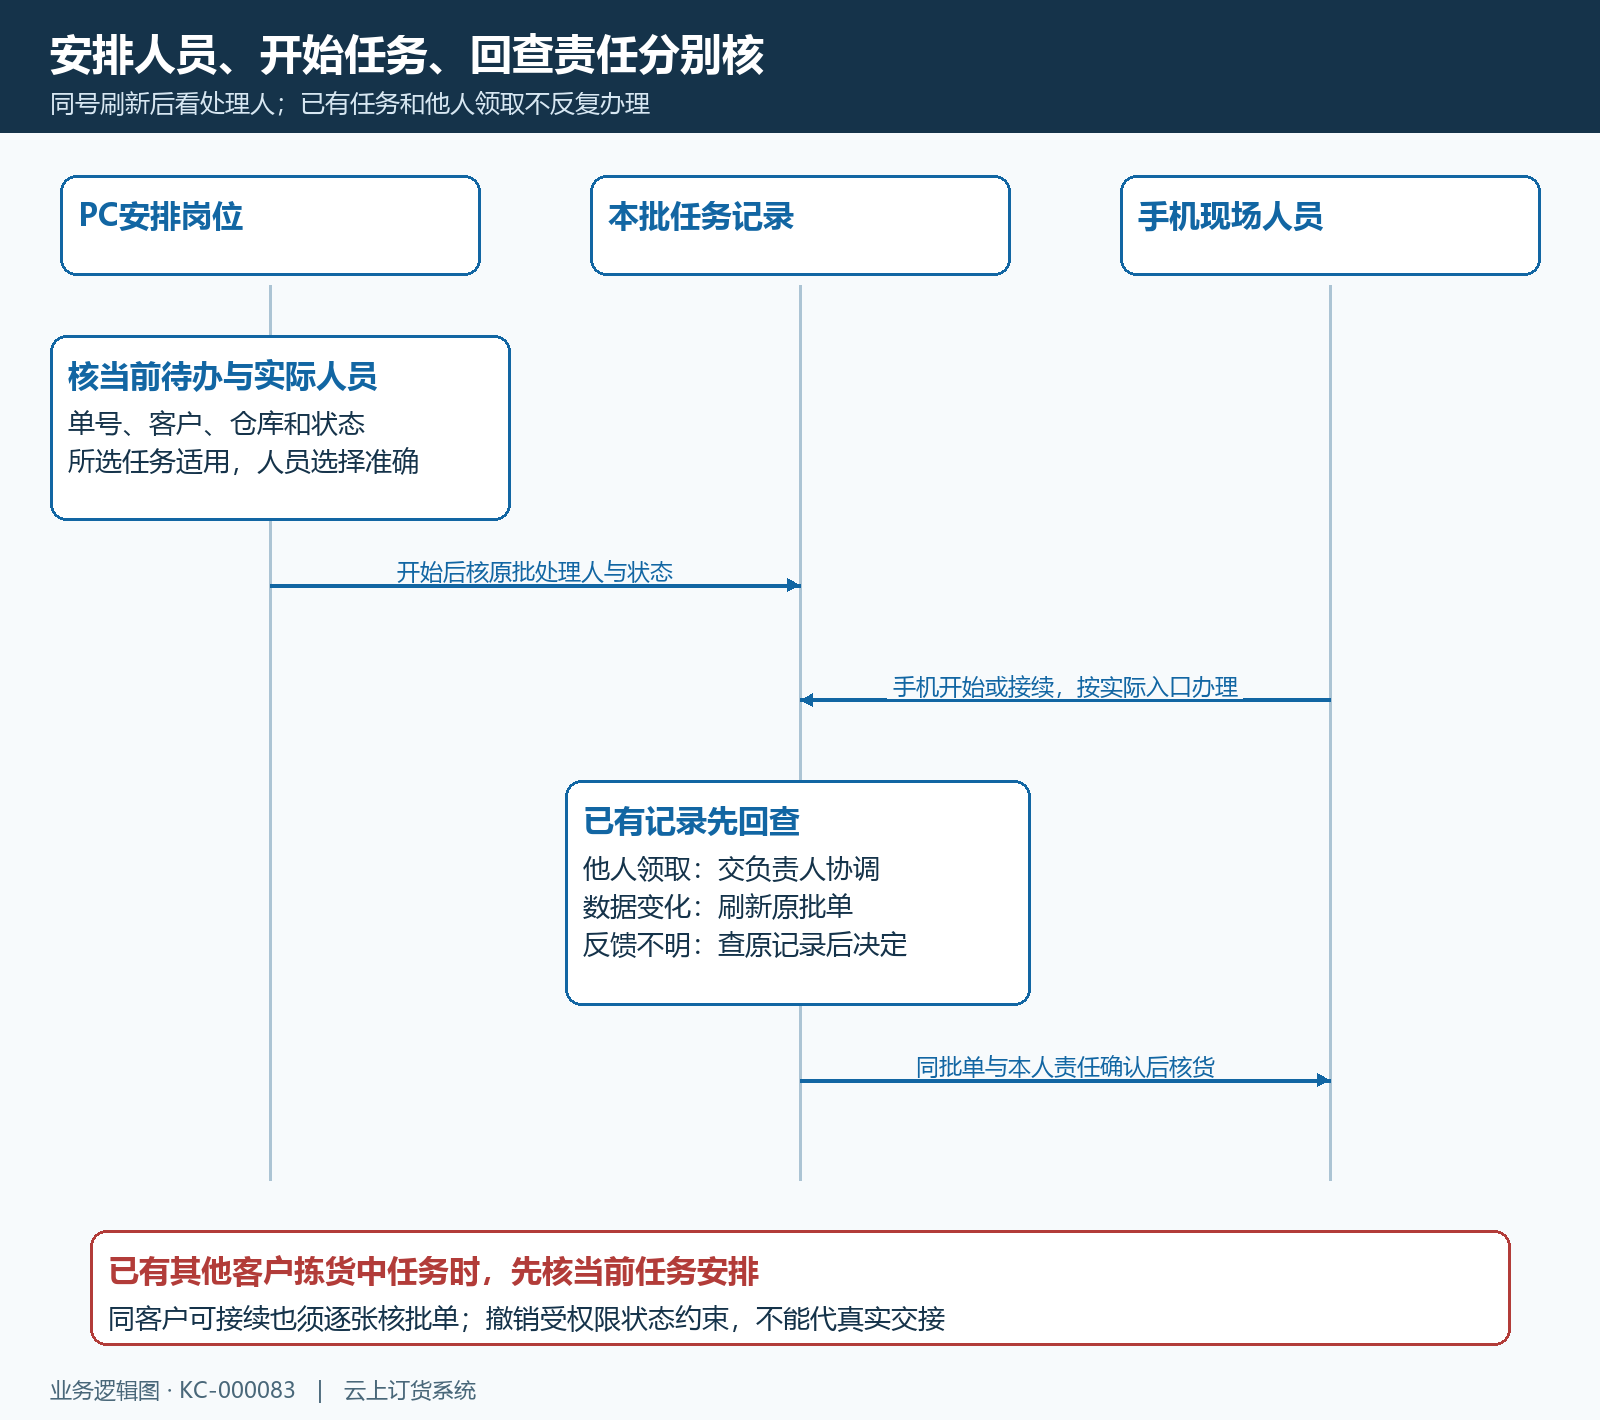Click the main title 安排人员、开始任务、回查责任分别核
1600x1420 pixels.
pos(407,55)
